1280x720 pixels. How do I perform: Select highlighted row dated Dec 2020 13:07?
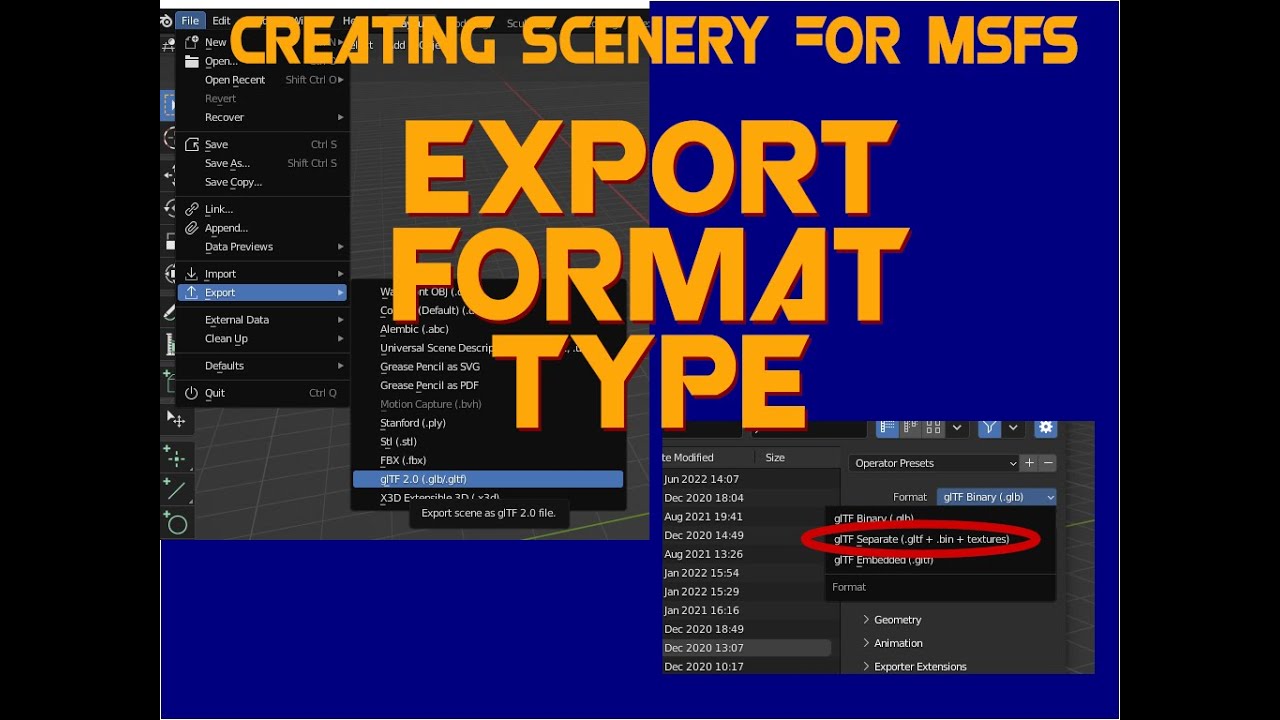pos(747,648)
